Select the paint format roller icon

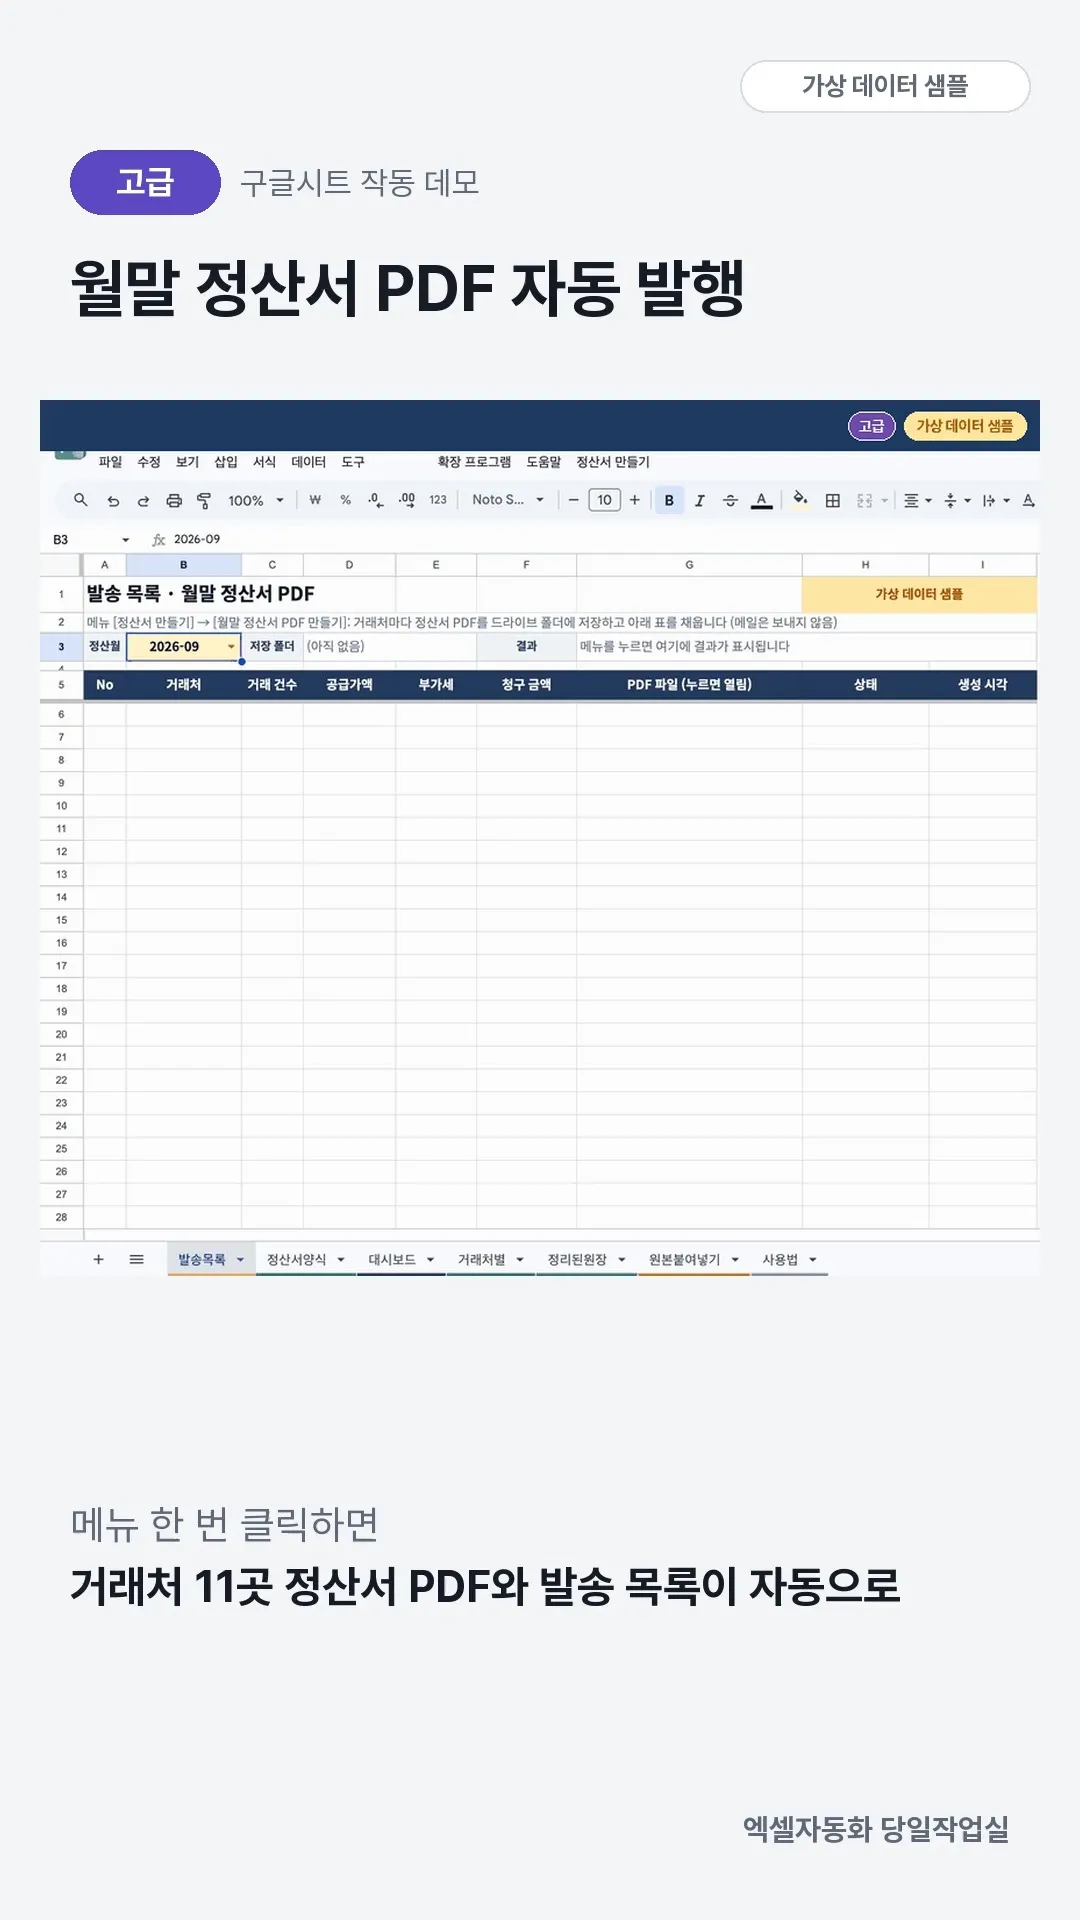pos(204,501)
